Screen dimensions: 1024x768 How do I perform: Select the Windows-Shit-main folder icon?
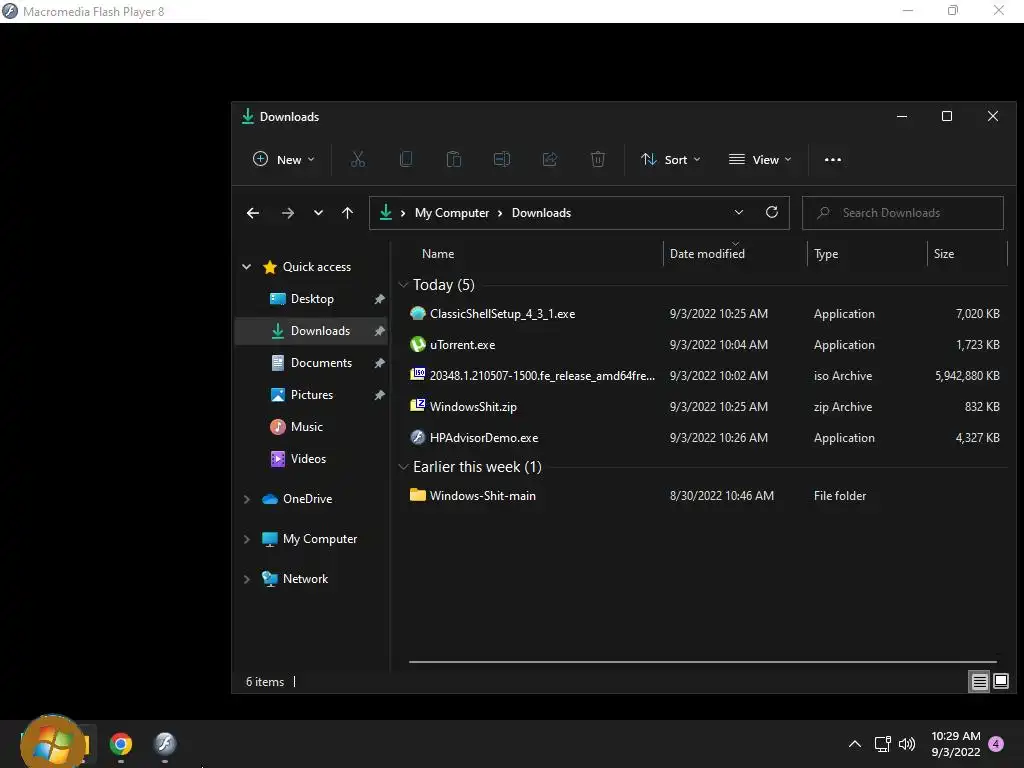(x=418, y=495)
